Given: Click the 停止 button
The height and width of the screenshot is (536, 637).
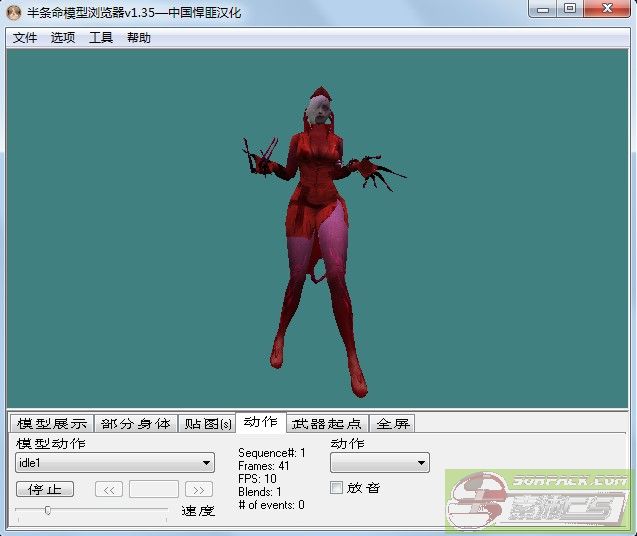Looking at the screenshot, I should tap(45, 489).
